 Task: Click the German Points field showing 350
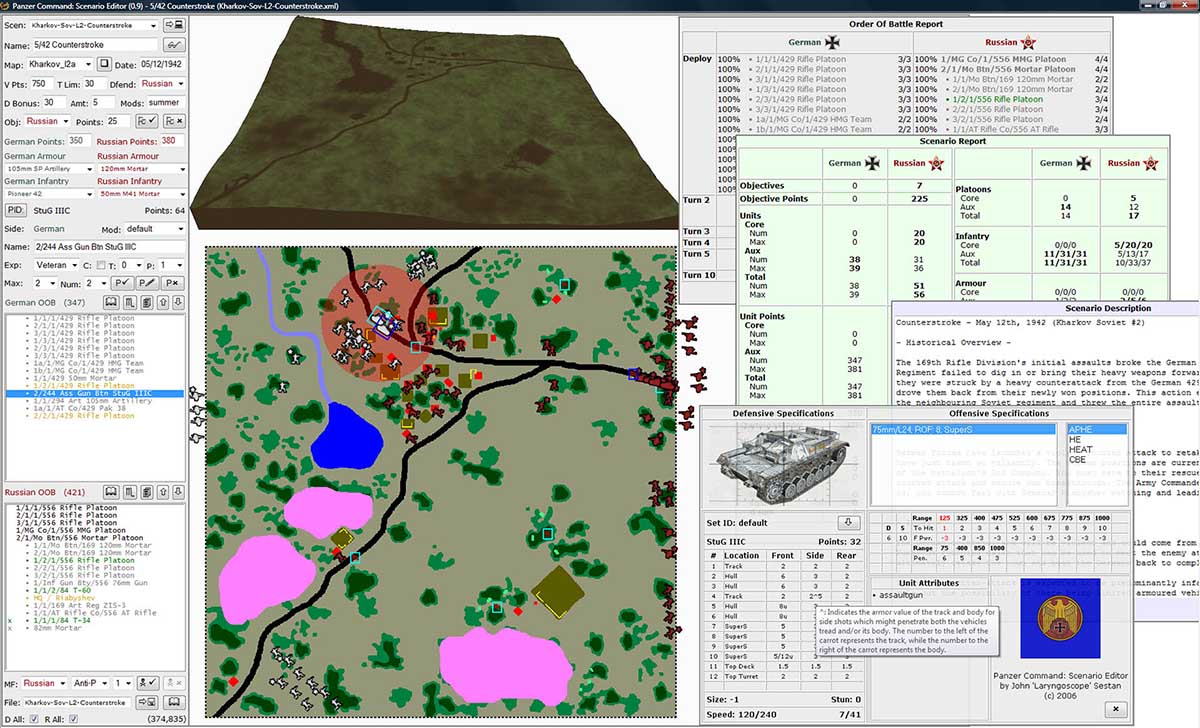click(79, 140)
